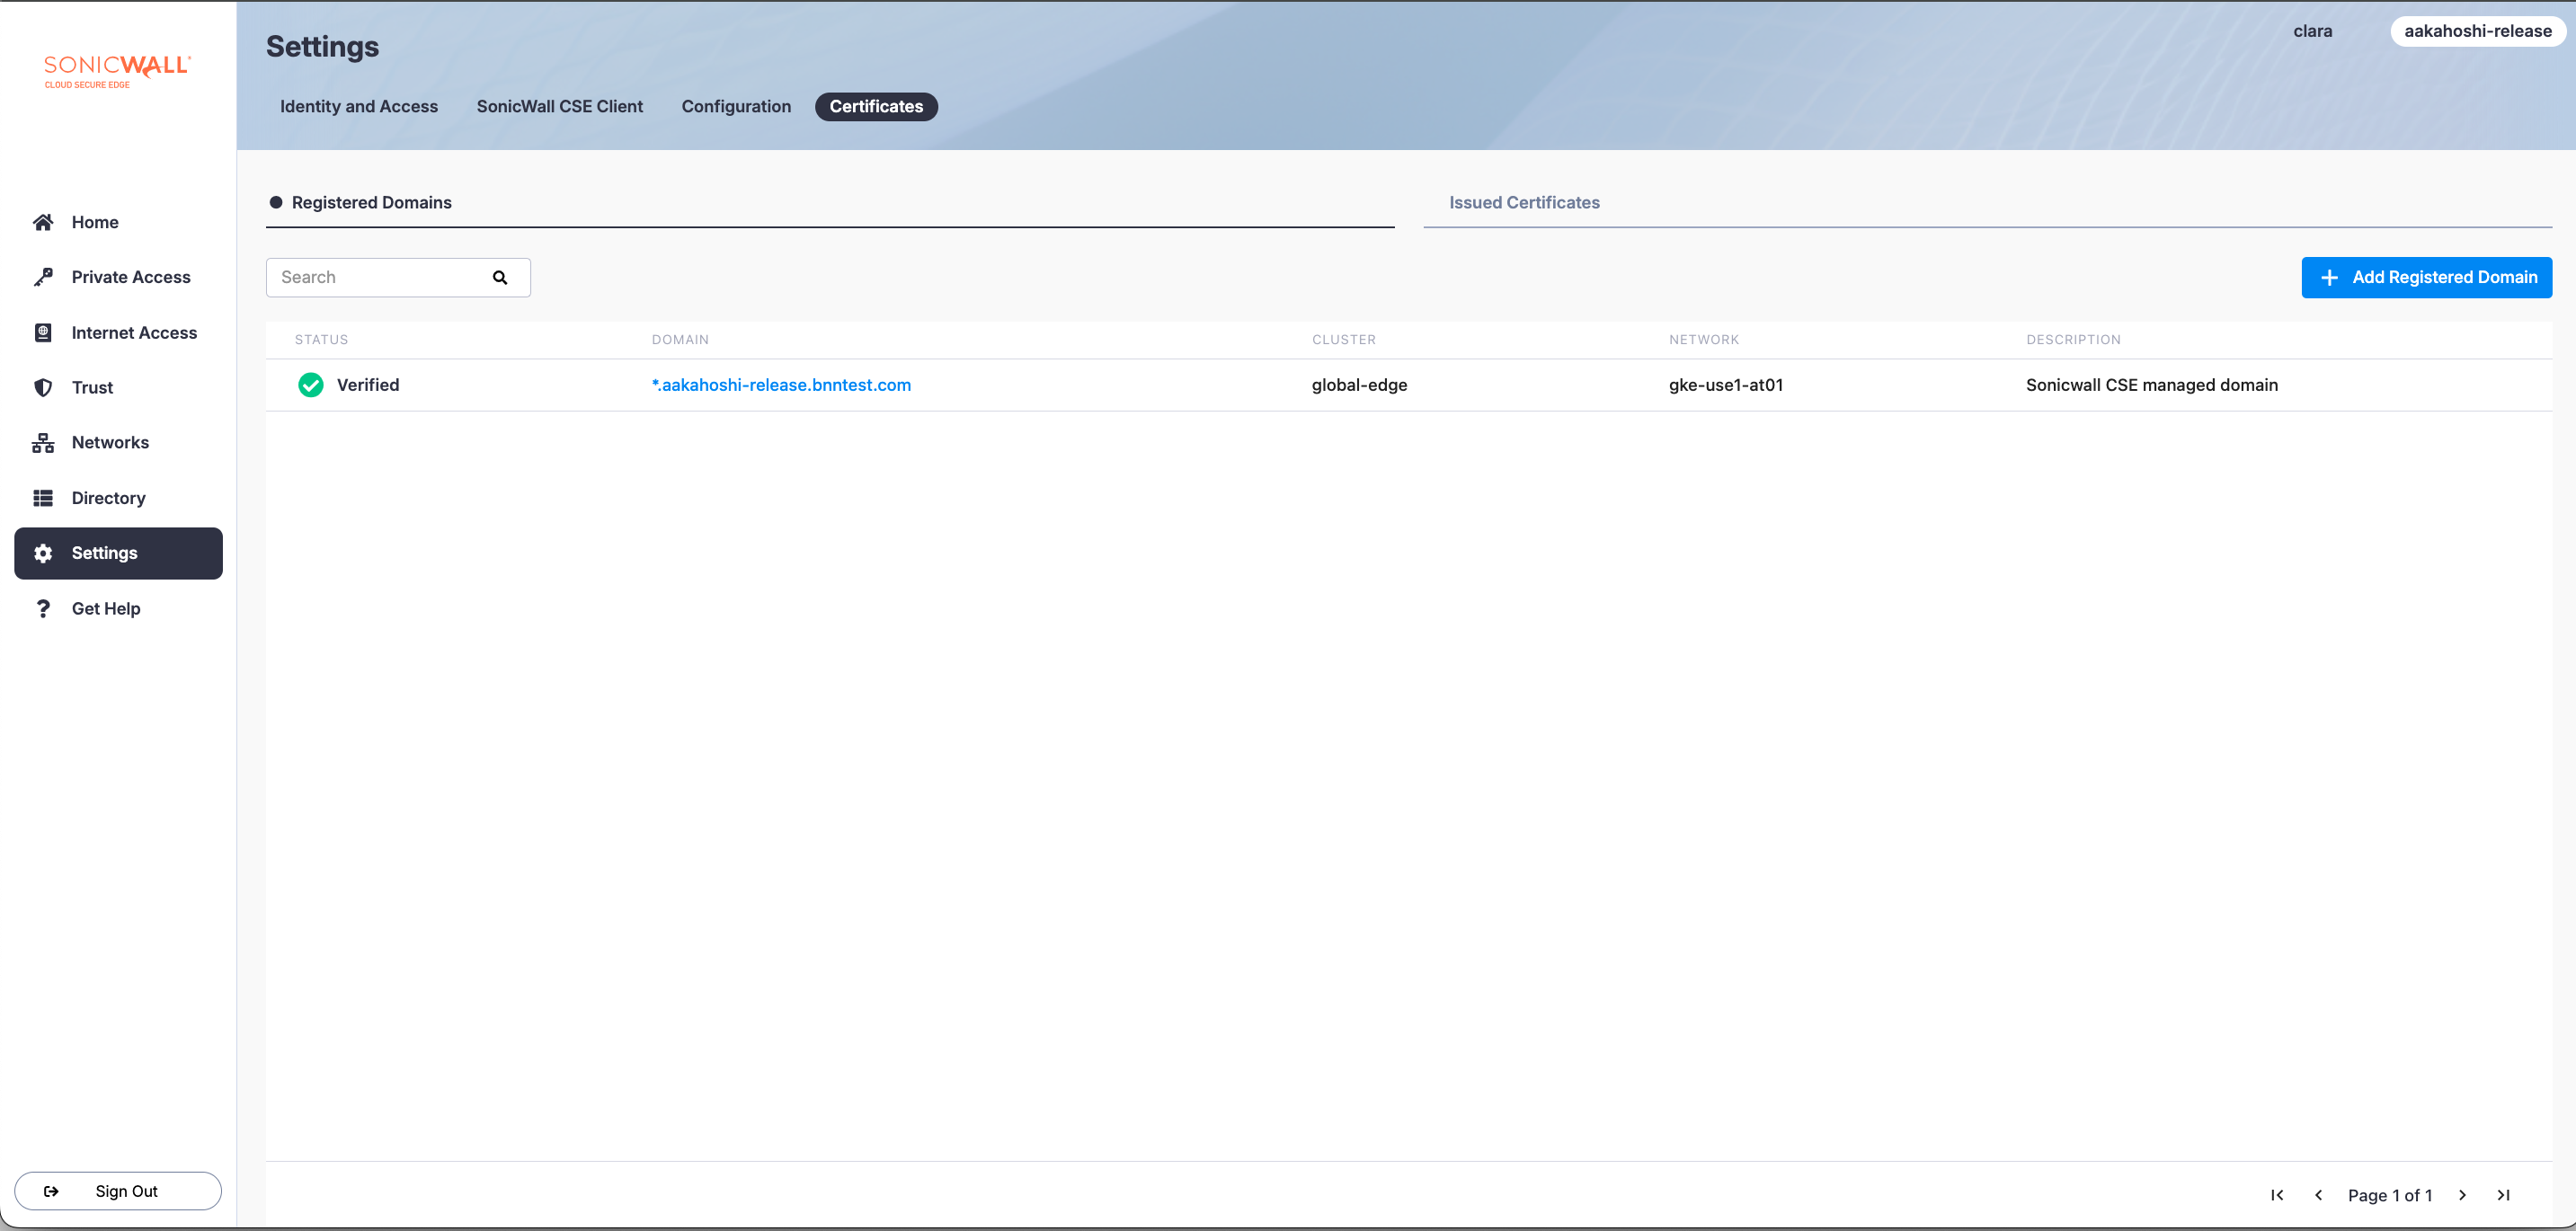Switch to the Issued Certificates tab
The width and height of the screenshot is (2576, 1231).
tap(1524, 203)
